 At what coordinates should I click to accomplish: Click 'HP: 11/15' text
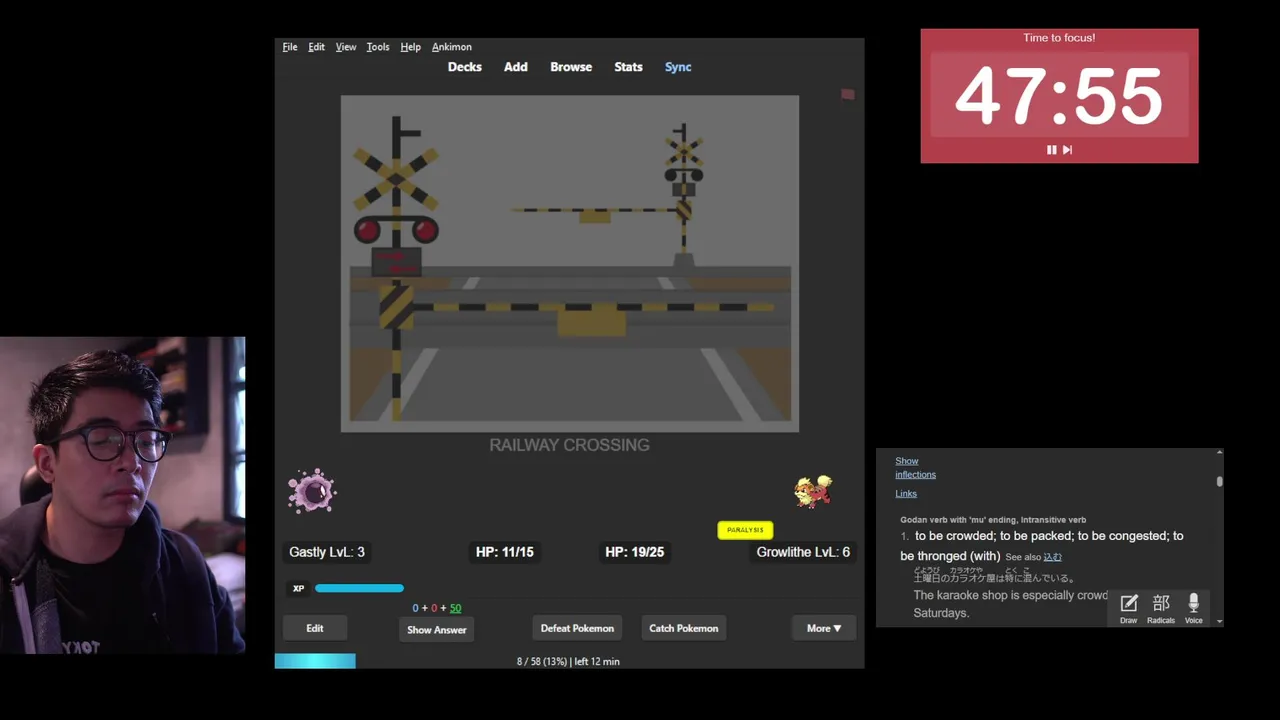pyautogui.click(x=505, y=552)
